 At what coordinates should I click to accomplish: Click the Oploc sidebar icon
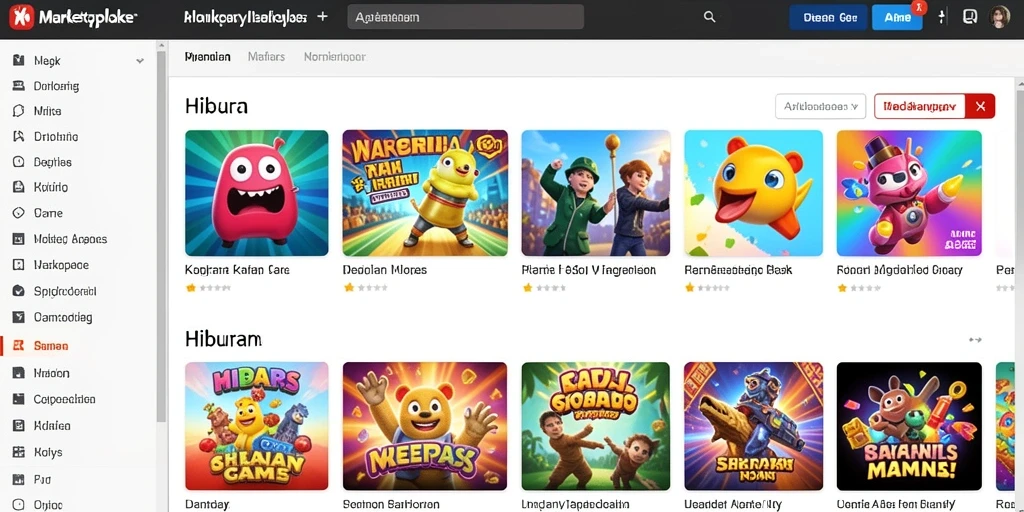point(19,505)
